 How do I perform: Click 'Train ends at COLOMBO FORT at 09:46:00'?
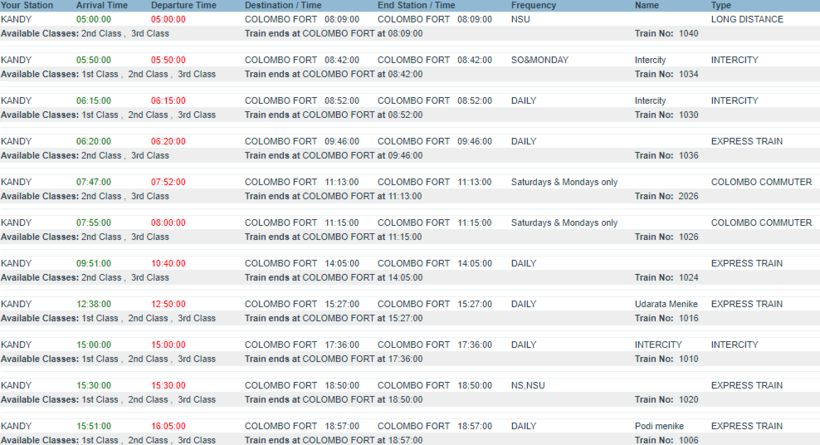pyautogui.click(x=333, y=155)
